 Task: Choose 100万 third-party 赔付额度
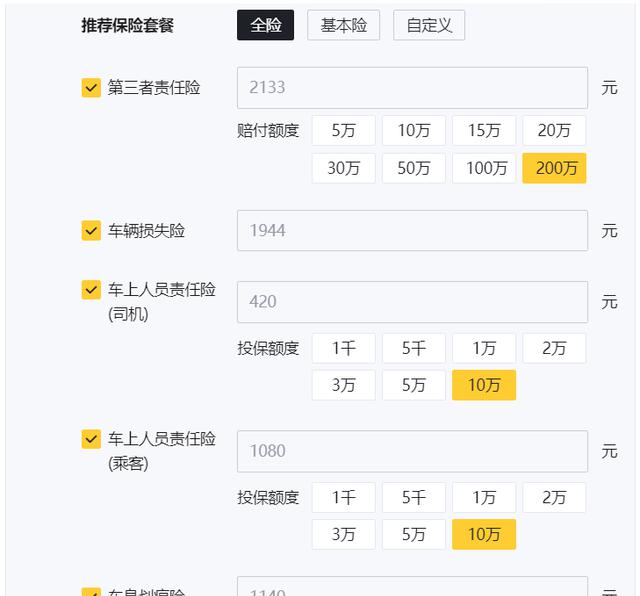[x=484, y=168]
